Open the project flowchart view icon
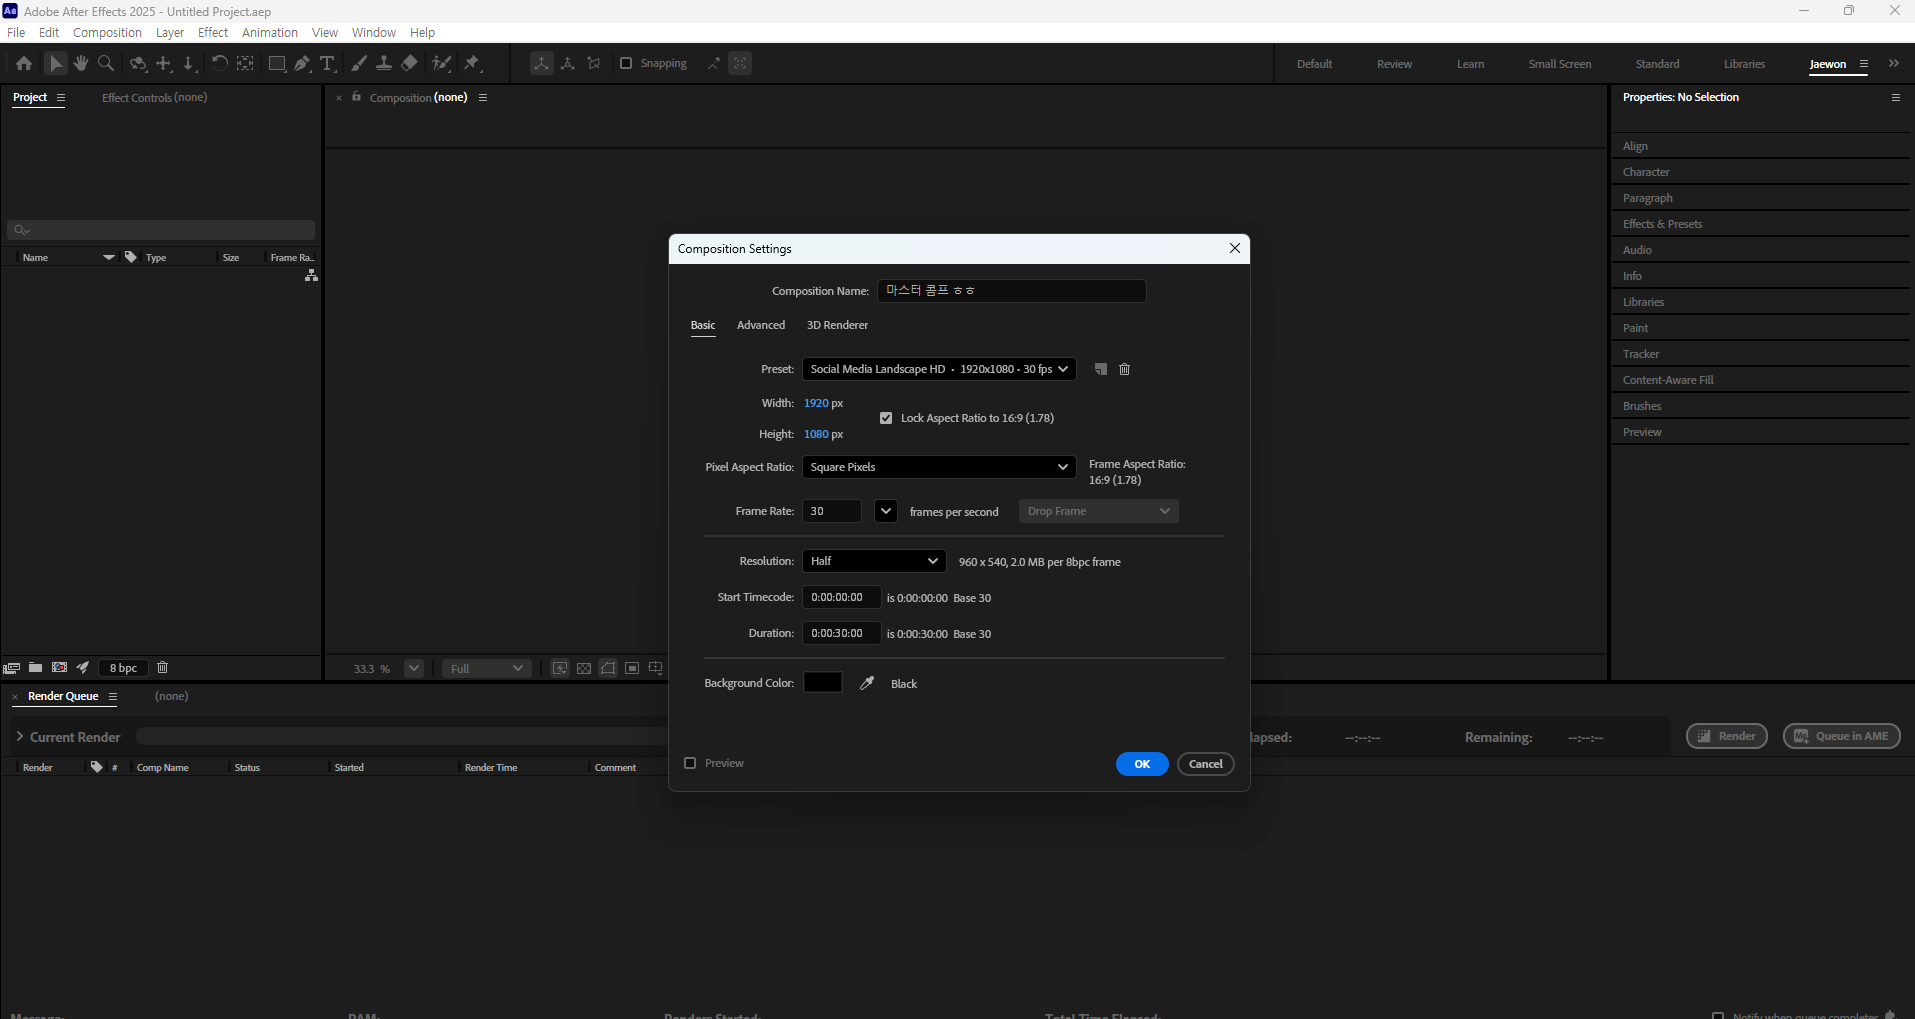The image size is (1915, 1019). 311,275
